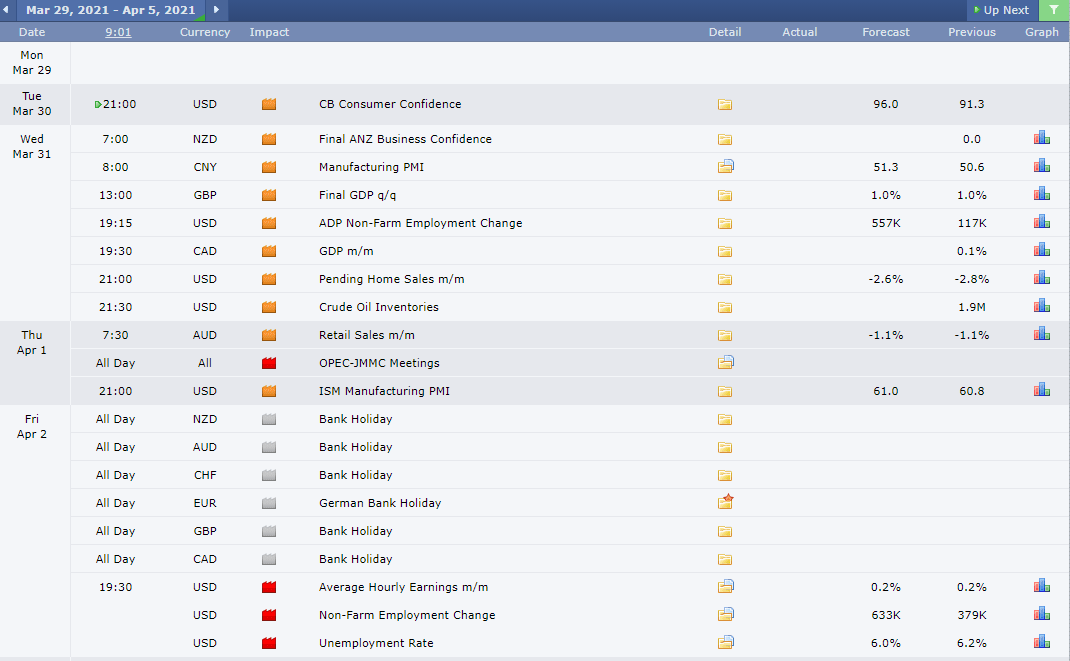Open detail folder for Final ANZ Business Confidence
This screenshot has width=1070, height=661.
pyautogui.click(x=725, y=139)
